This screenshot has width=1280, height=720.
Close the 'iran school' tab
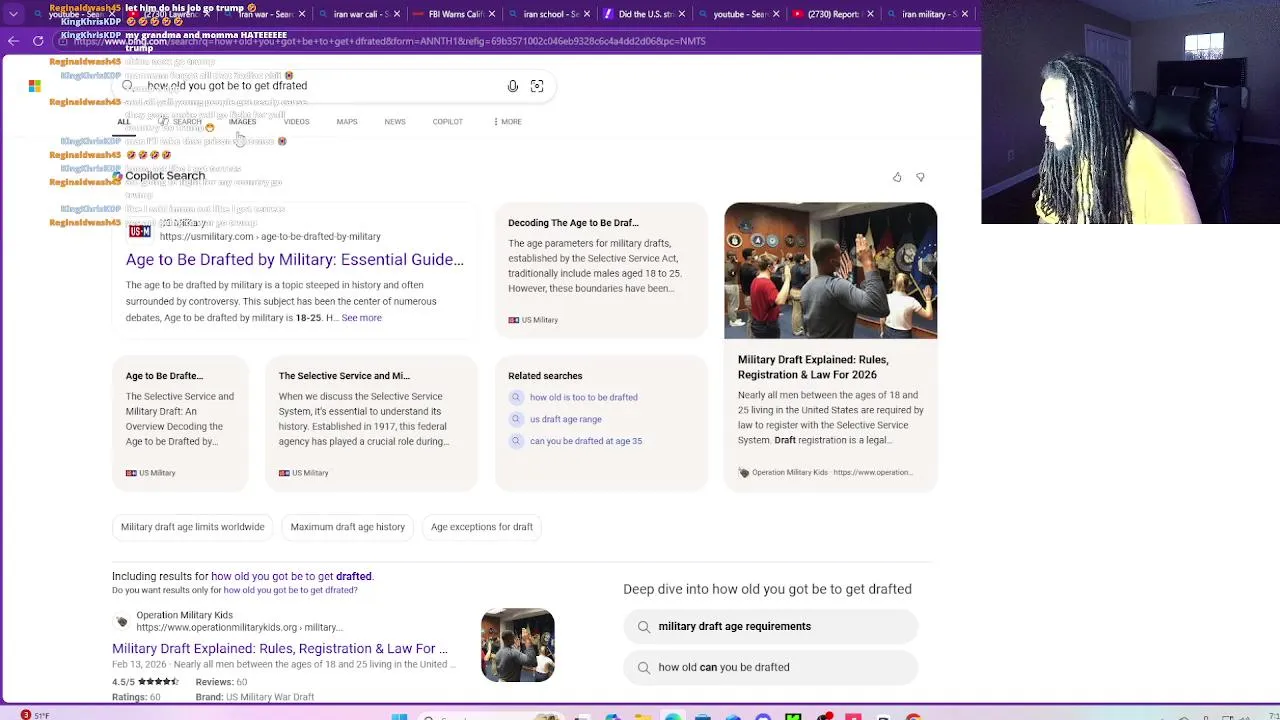pos(586,14)
